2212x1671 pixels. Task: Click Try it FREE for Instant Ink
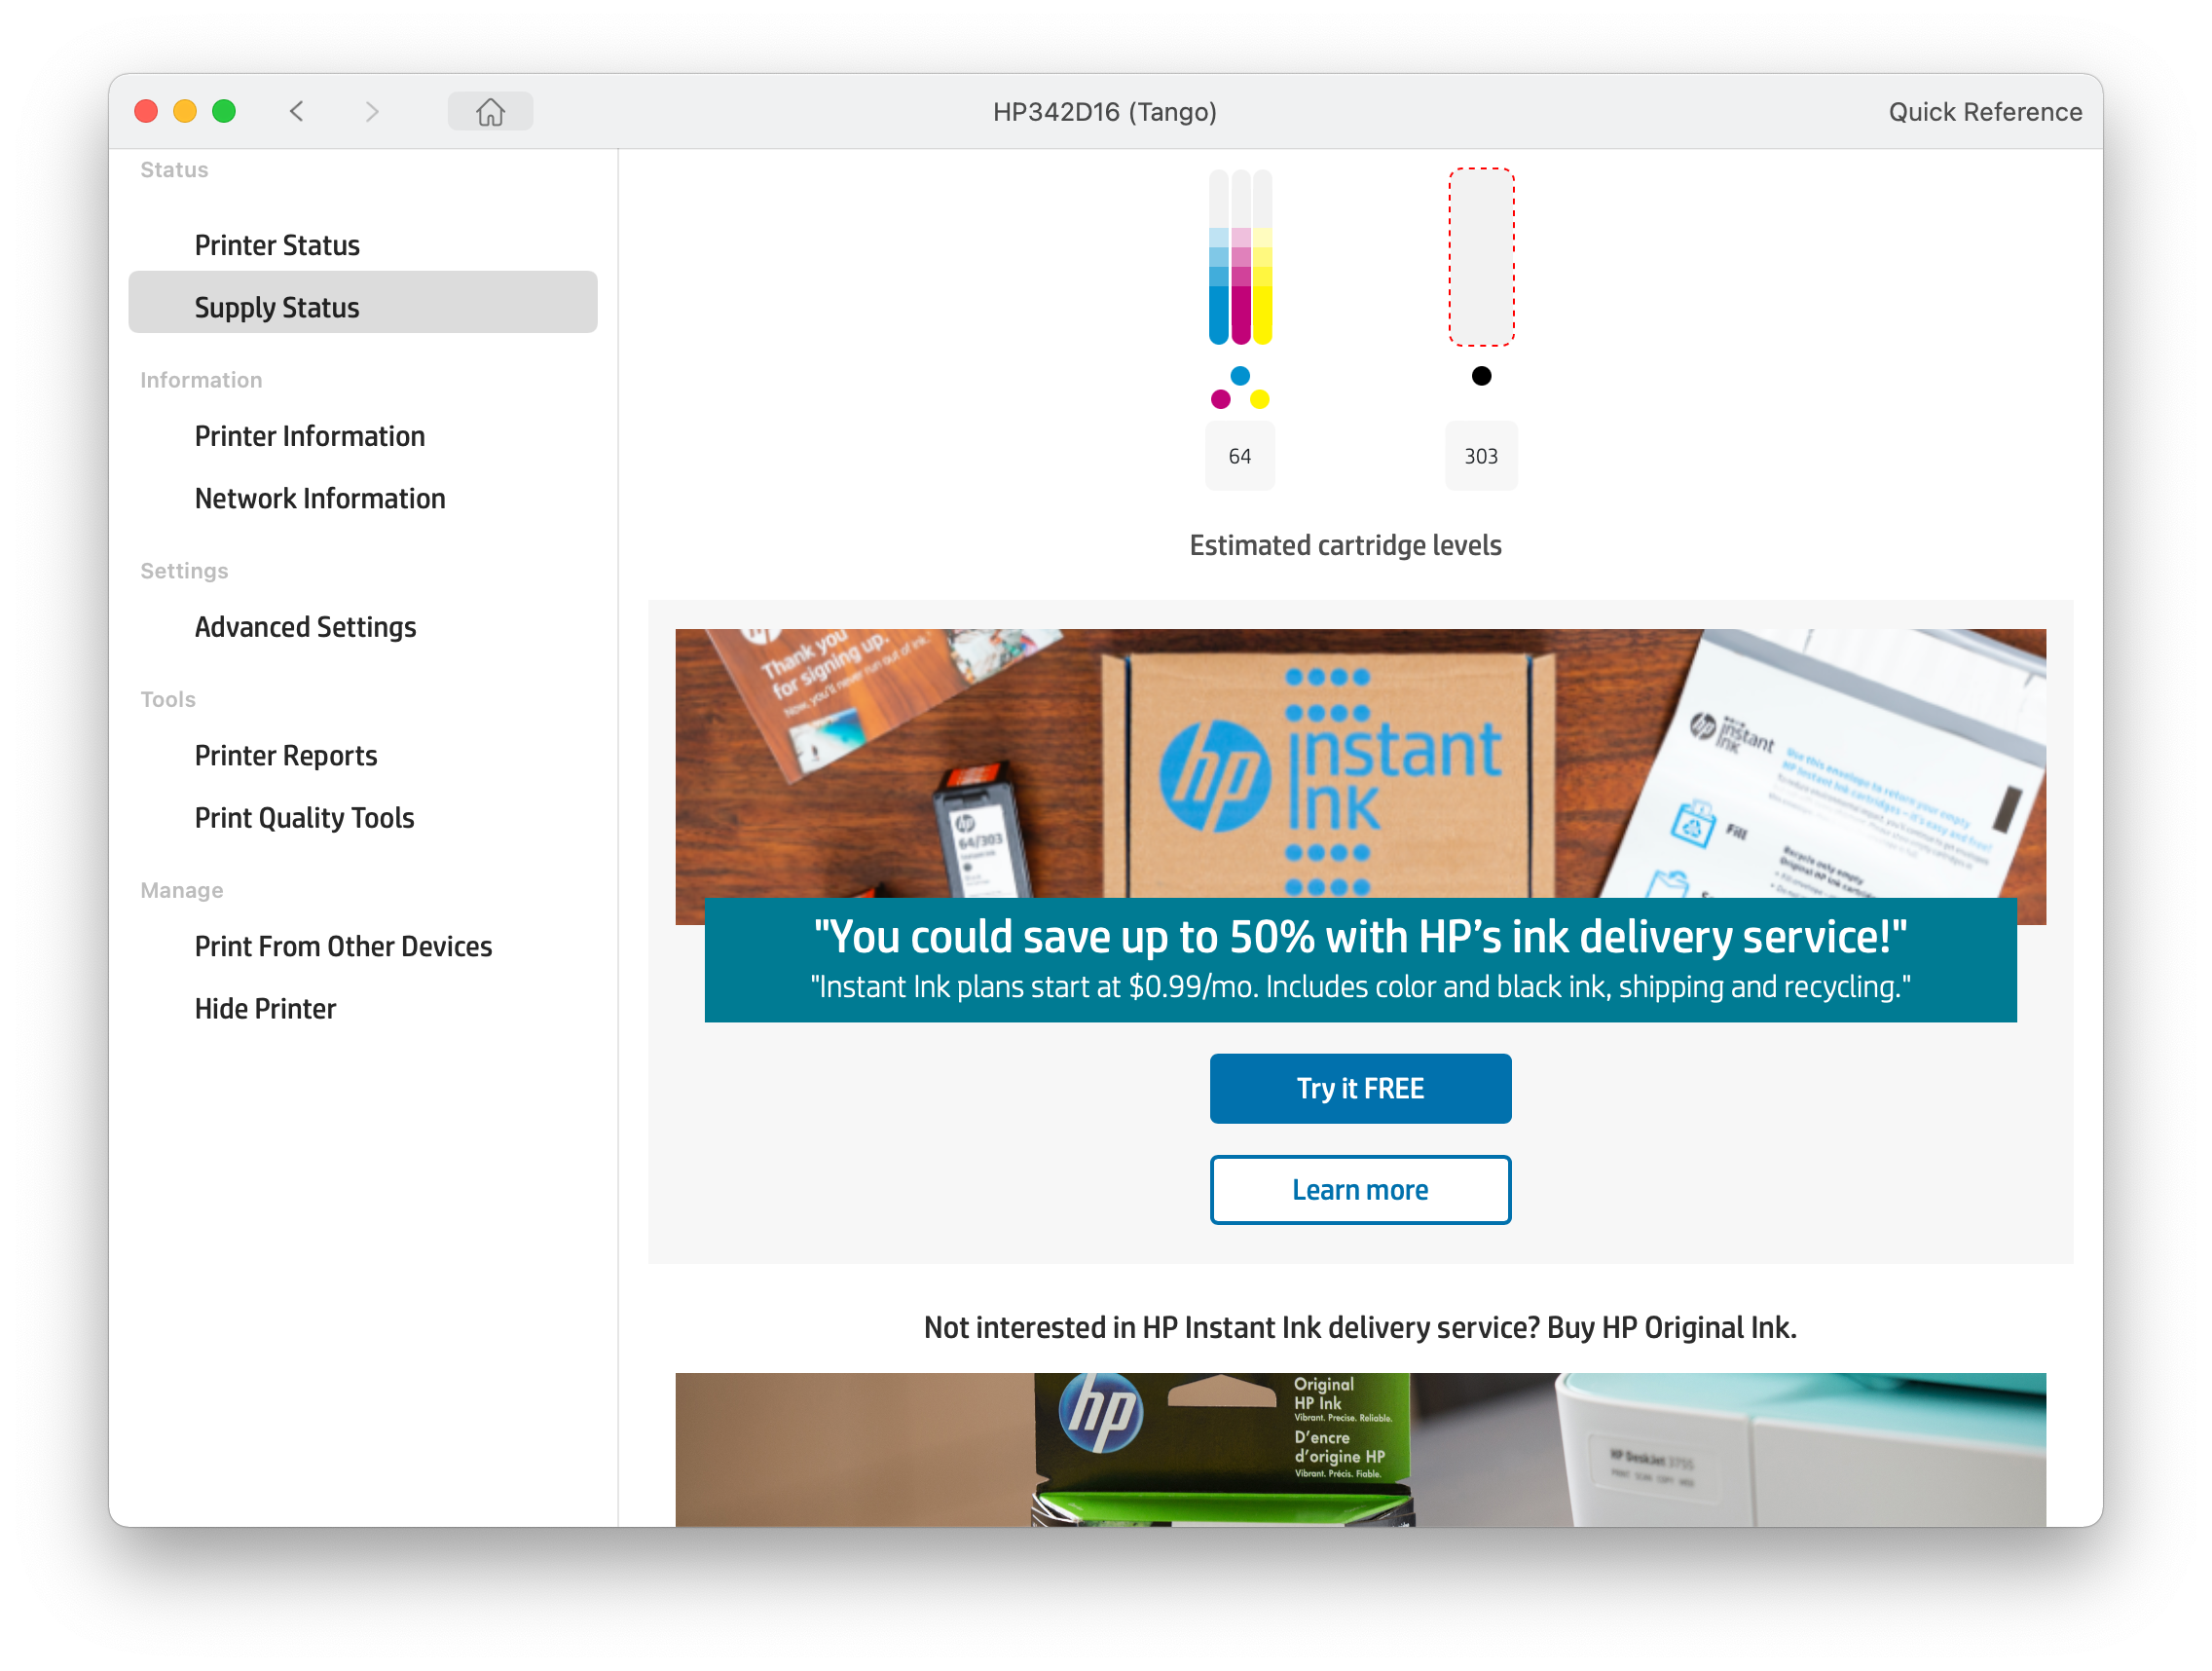(x=1360, y=1088)
